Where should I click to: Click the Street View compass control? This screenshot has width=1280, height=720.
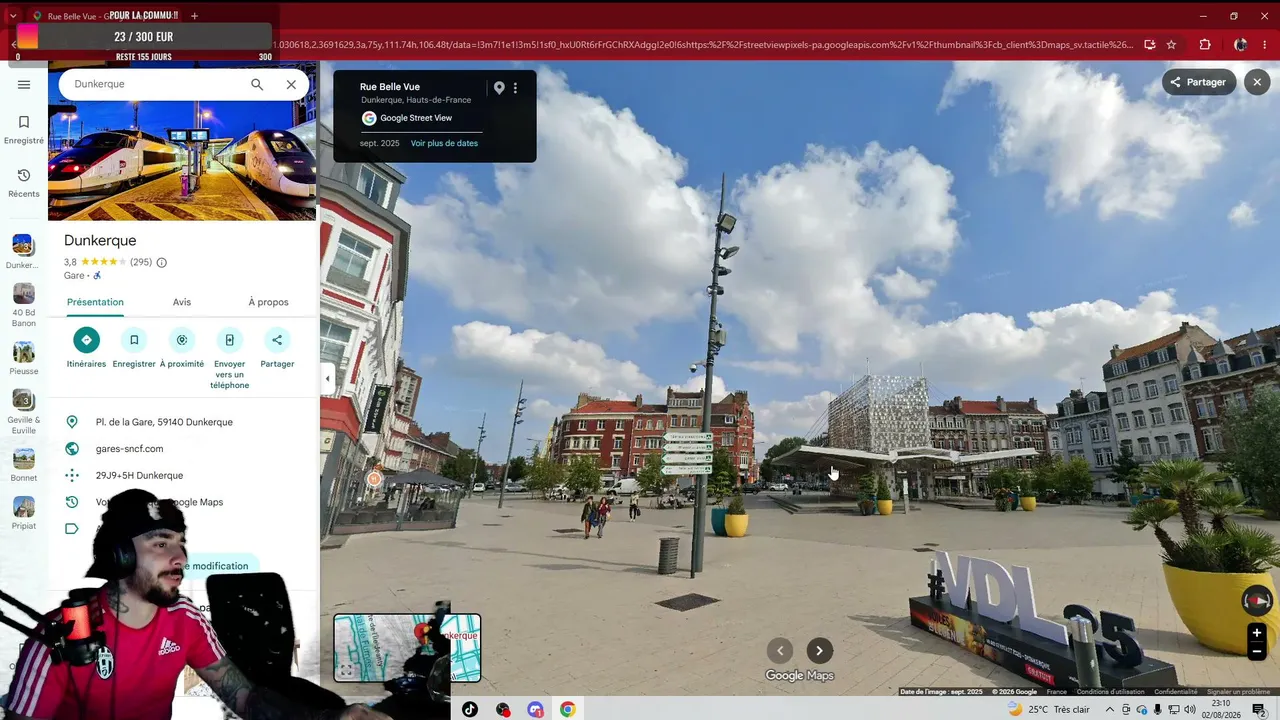(x=1257, y=600)
